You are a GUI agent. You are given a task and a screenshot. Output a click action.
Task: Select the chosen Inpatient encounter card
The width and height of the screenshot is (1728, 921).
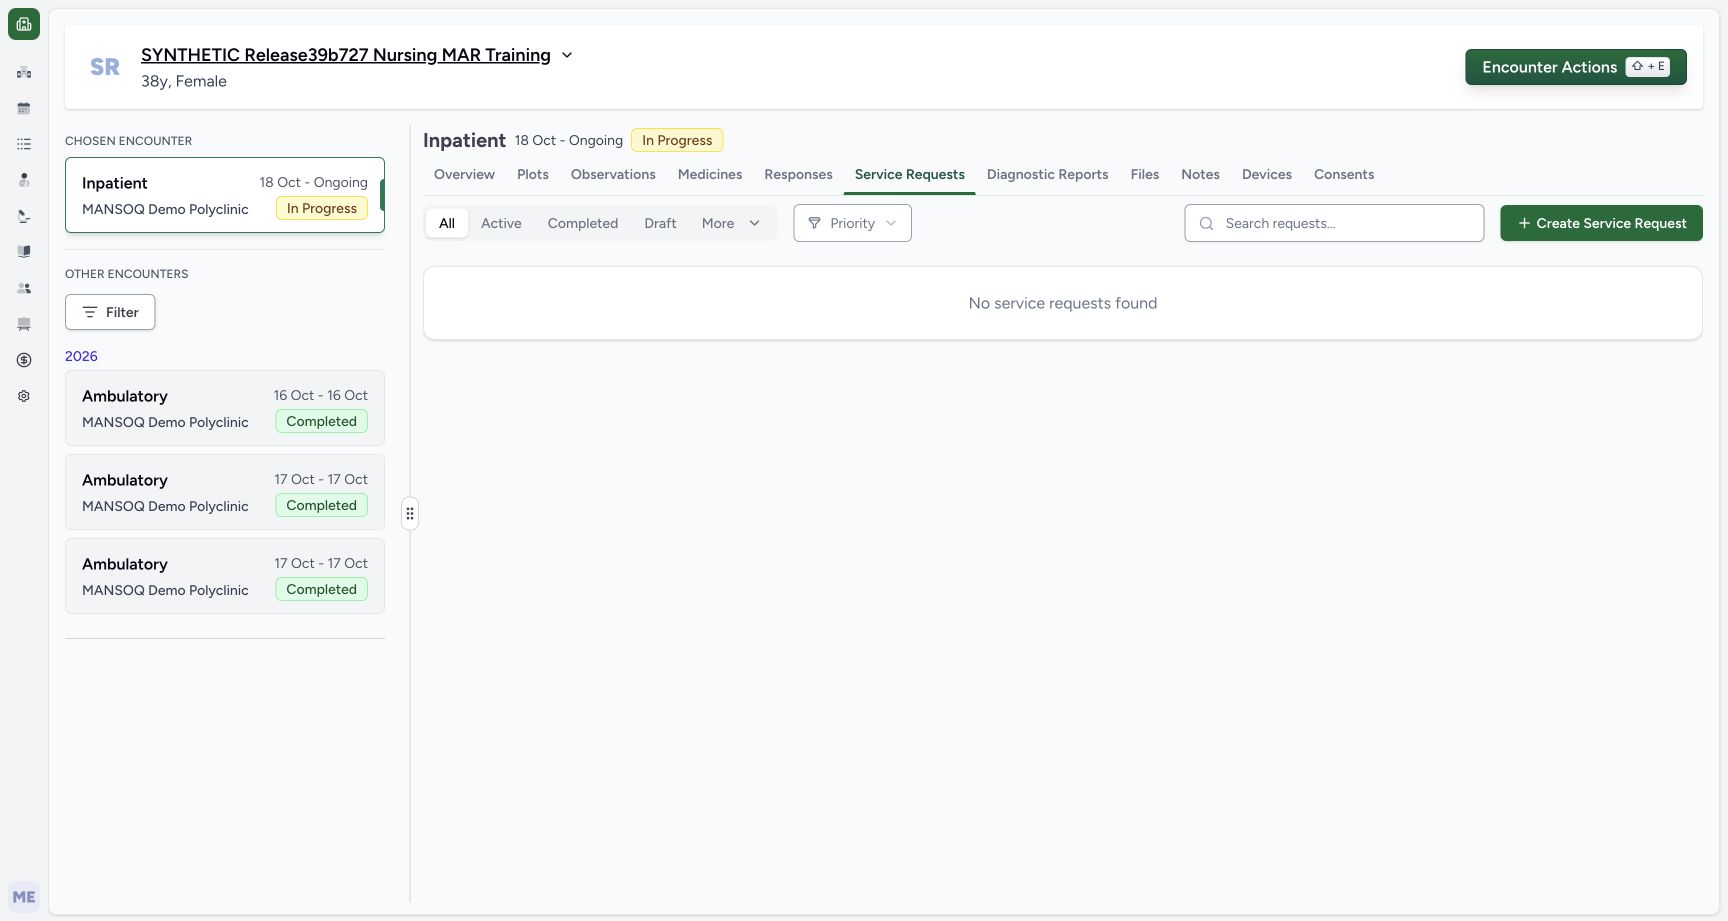click(225, 195)
